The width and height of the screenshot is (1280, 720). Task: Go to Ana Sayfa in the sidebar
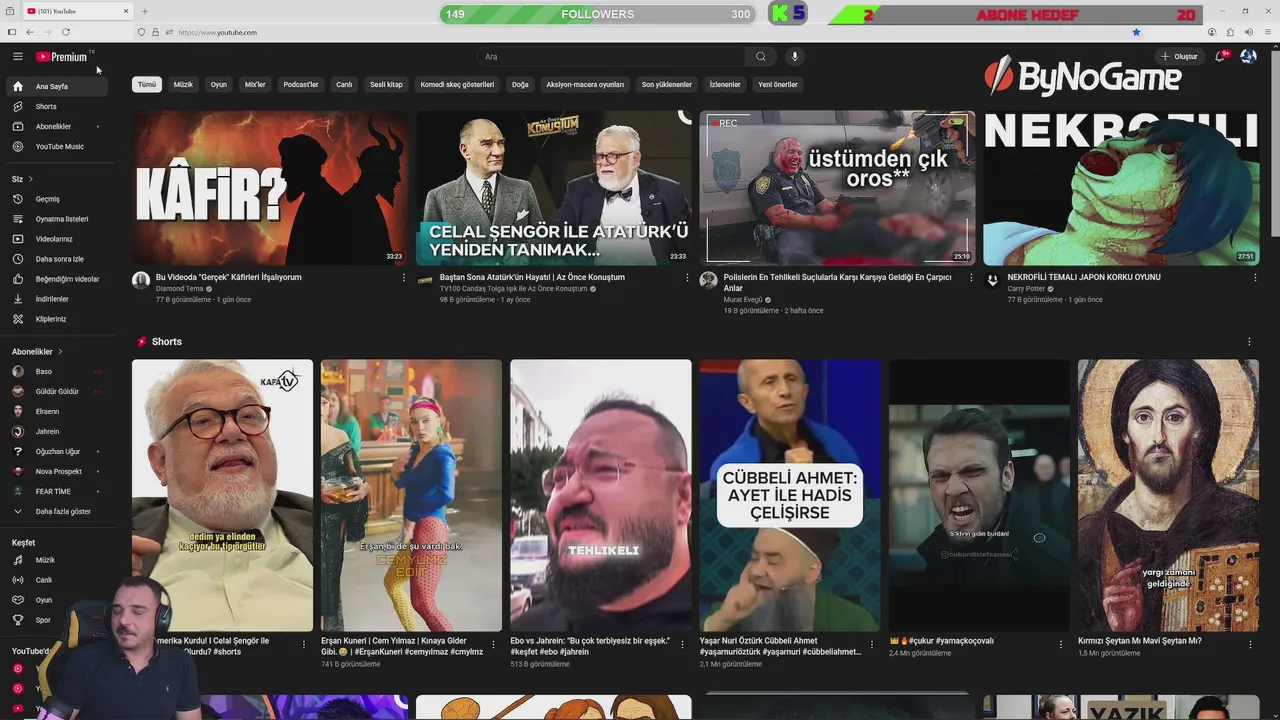click(56, 86)
